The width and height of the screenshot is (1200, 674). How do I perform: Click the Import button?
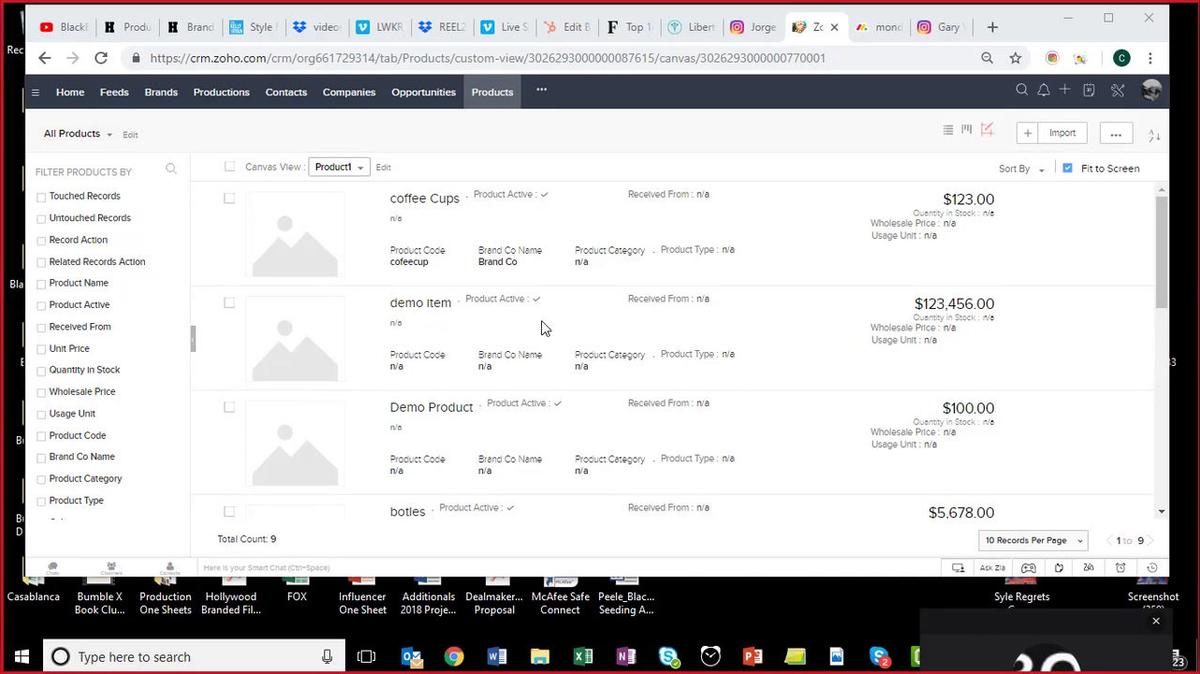(1062, 133)
